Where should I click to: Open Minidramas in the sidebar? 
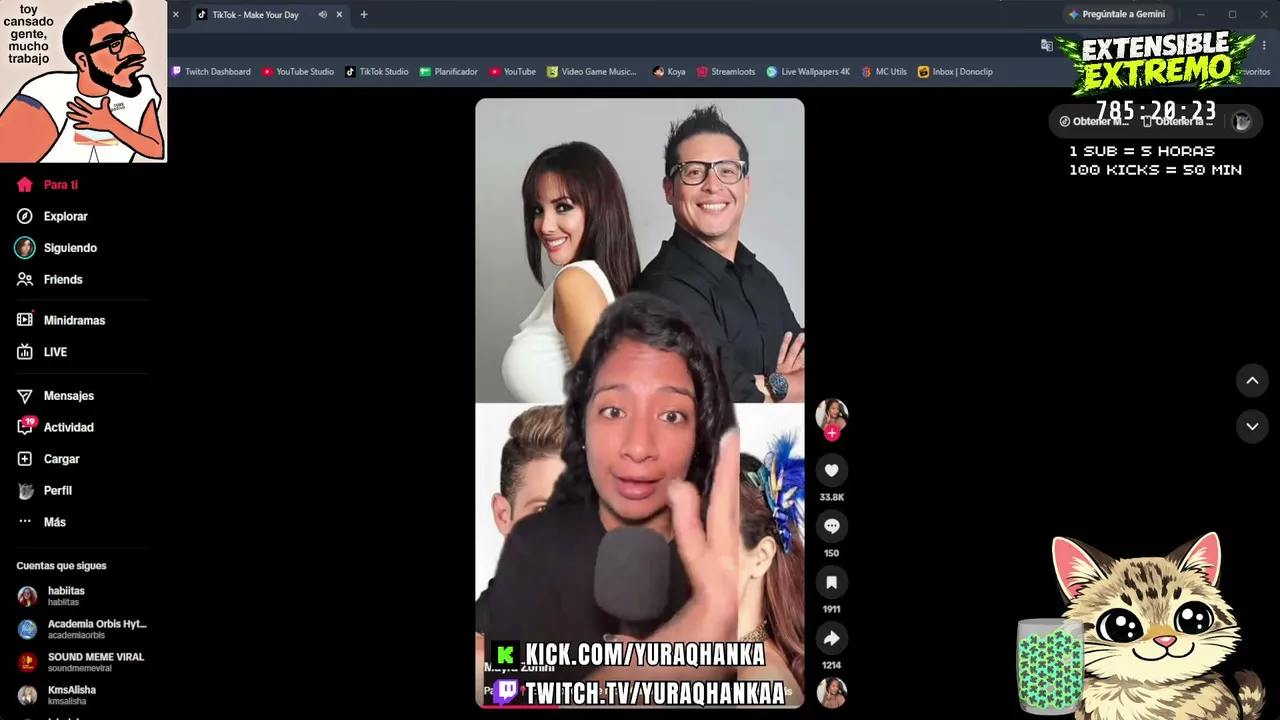click(61, 320)
